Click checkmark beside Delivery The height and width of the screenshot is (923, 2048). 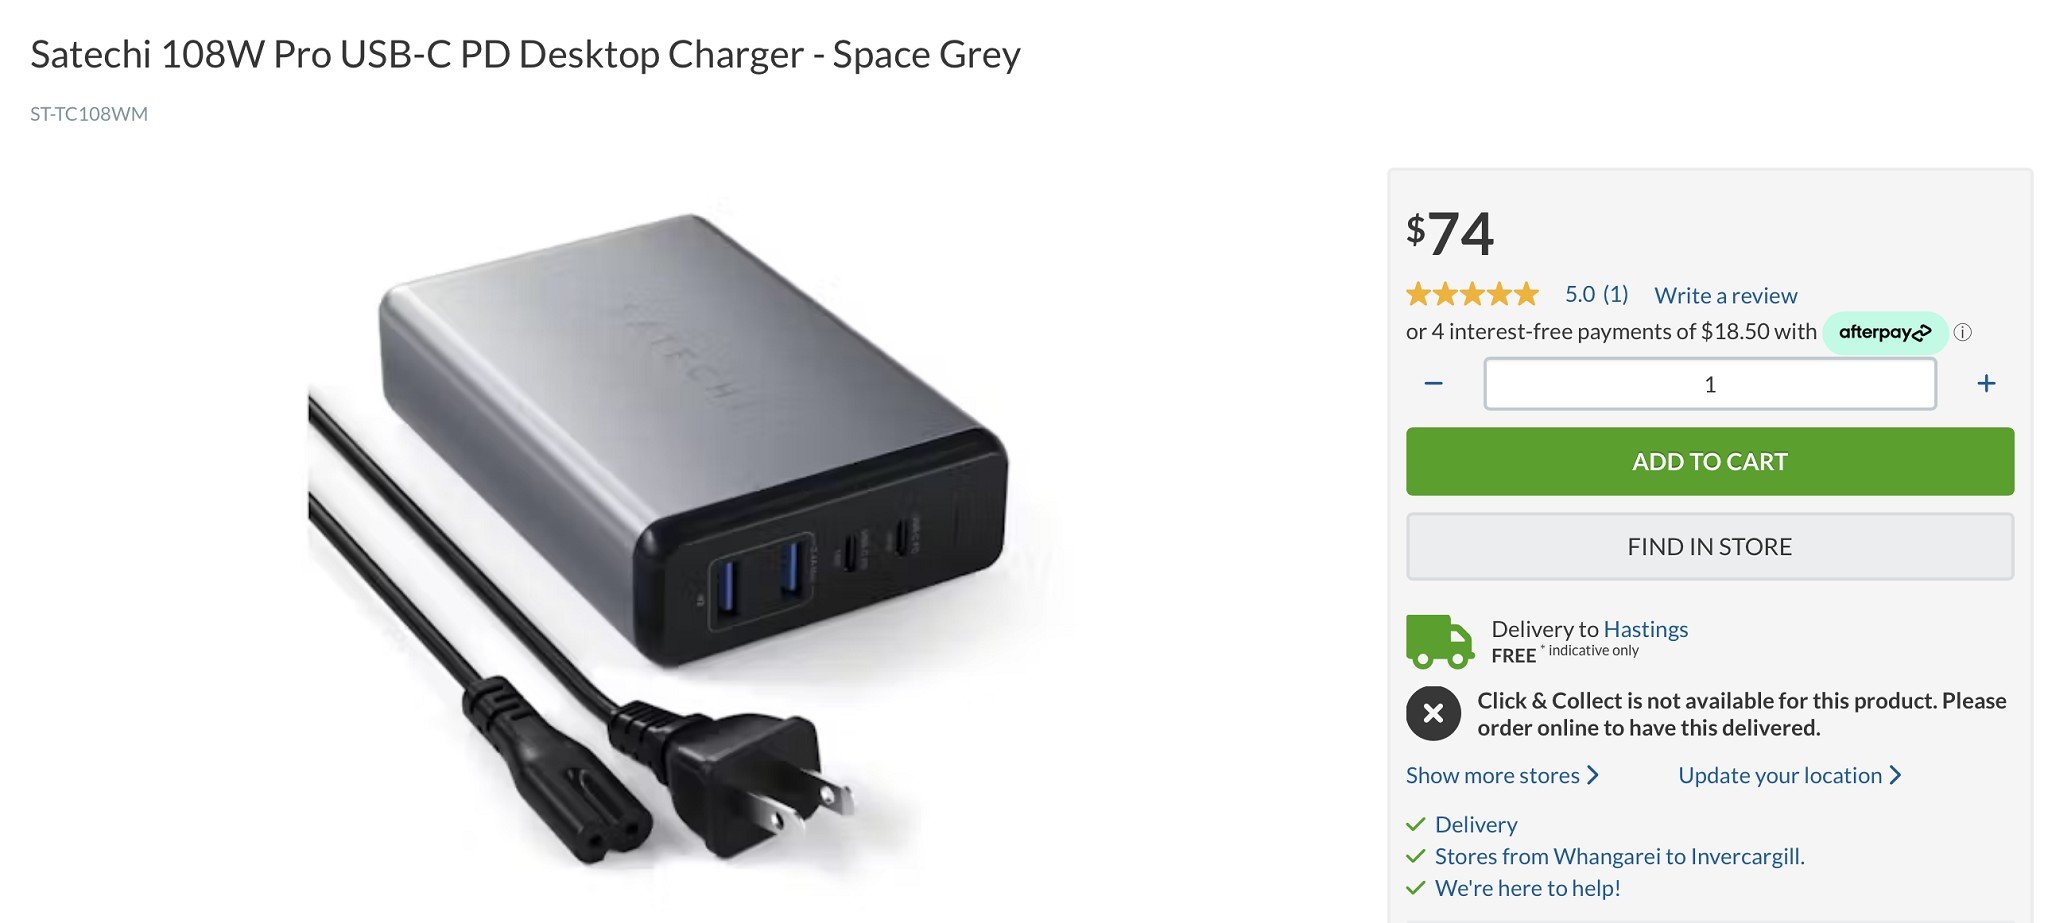click(1415, 825)
